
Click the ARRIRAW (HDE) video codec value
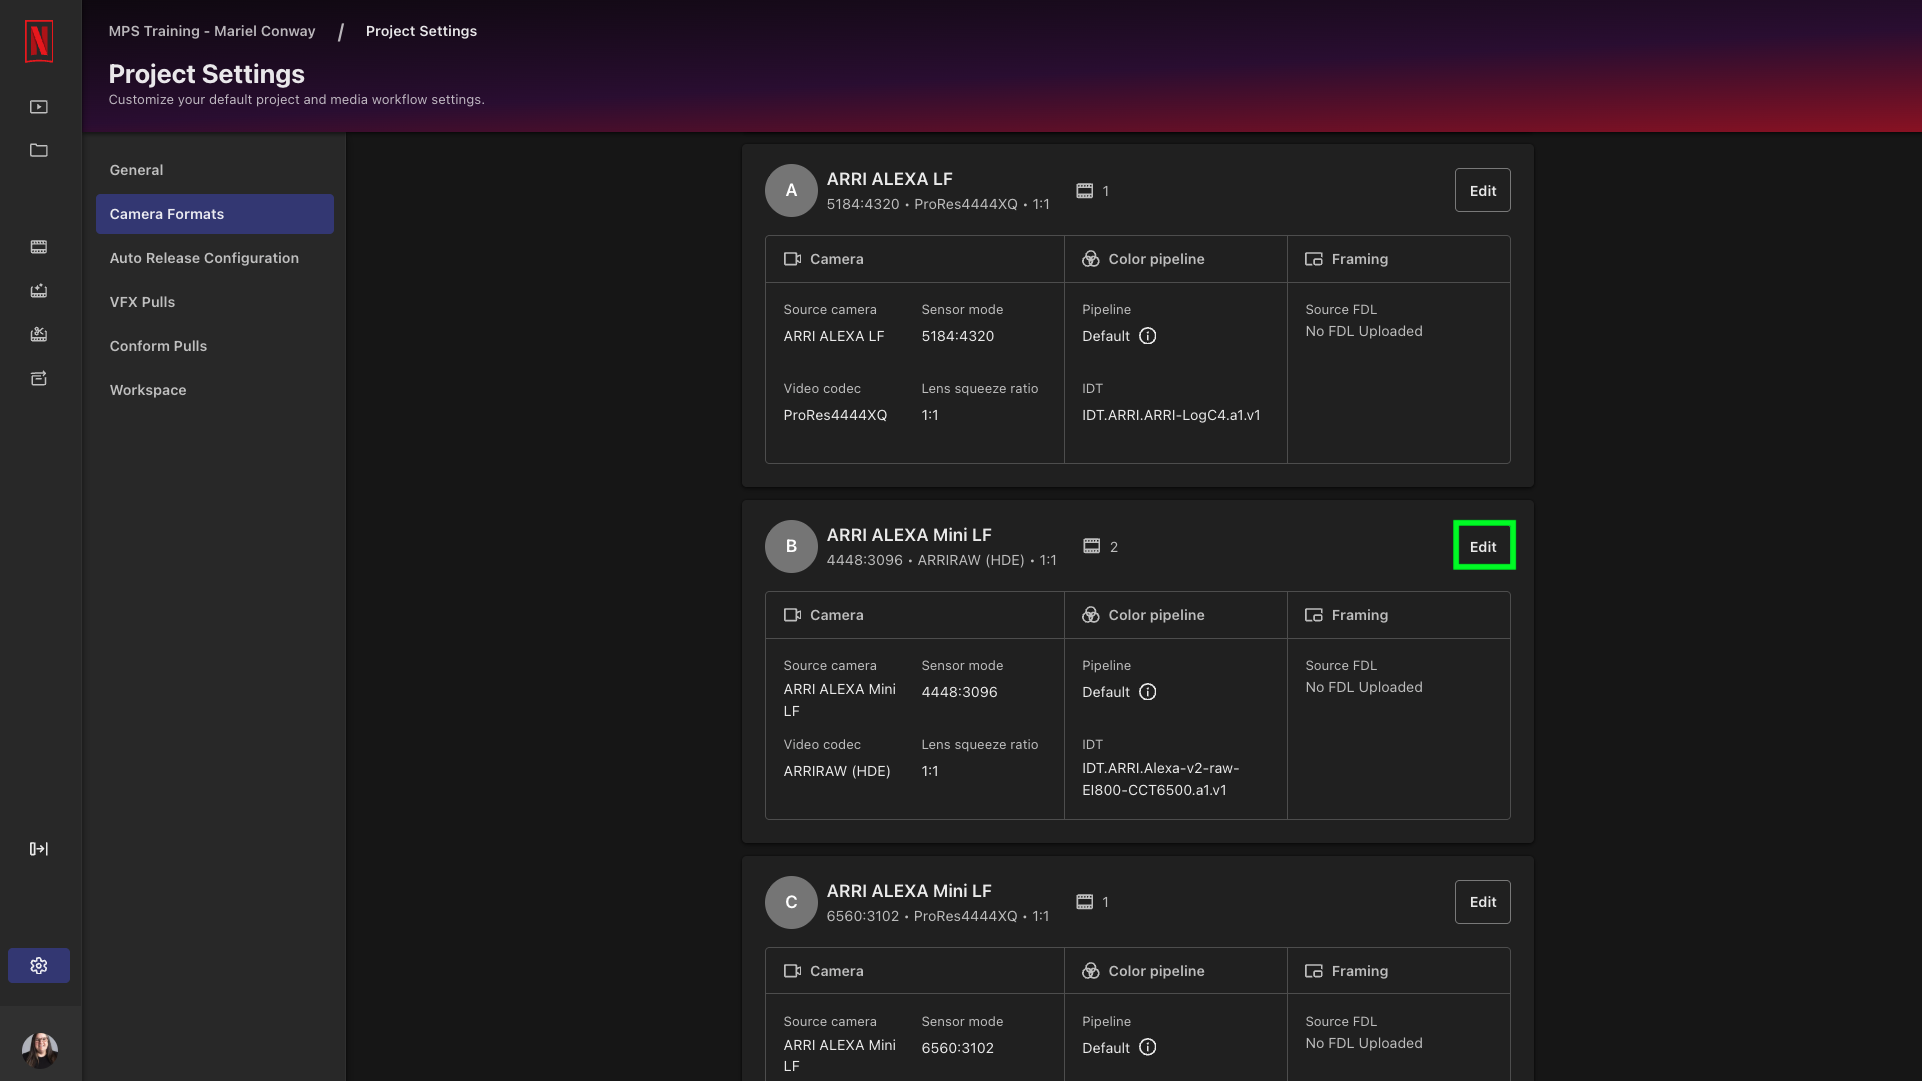tap(836, 771)
